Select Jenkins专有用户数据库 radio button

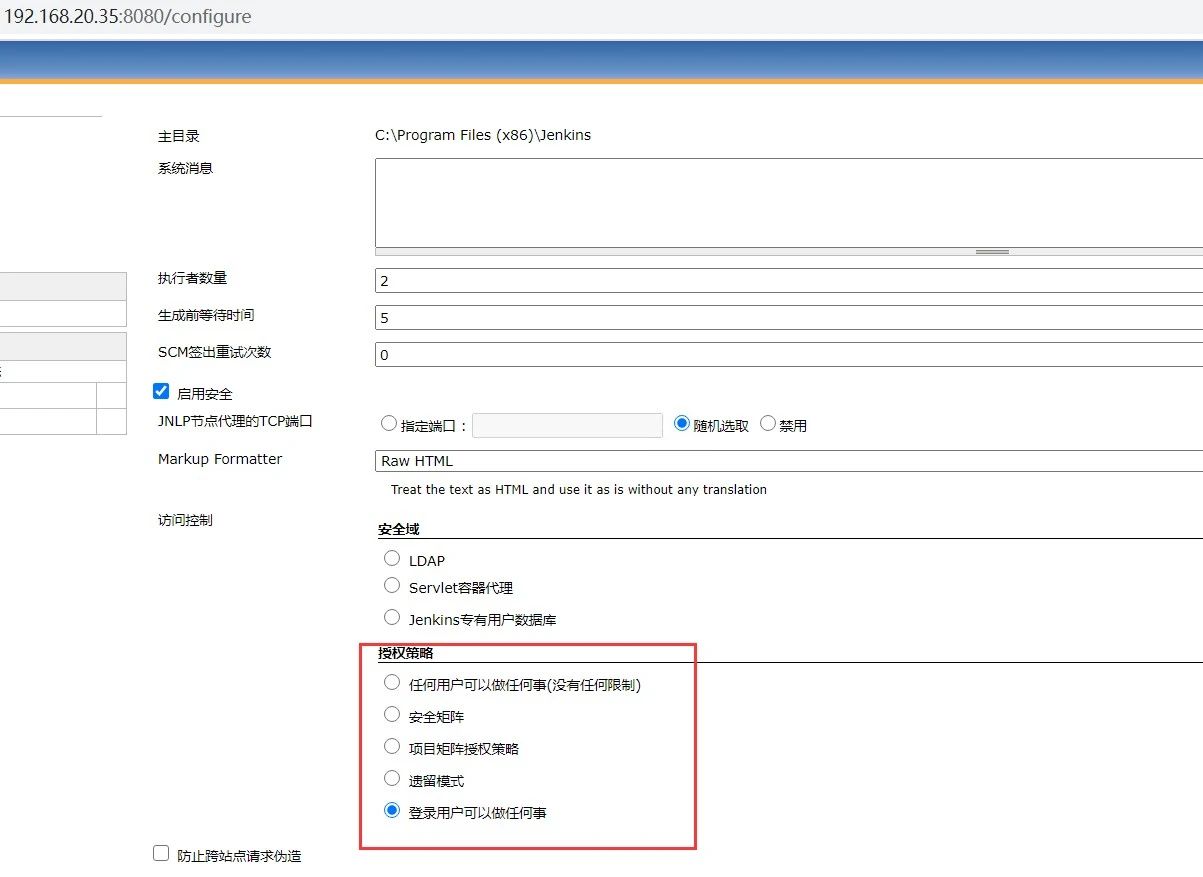(x=392, y=618)
